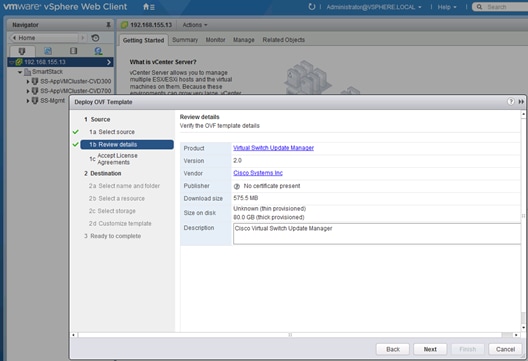Expand the SS-AppVMCluster-CVD300 cluster
Screen dimensions: 528x361
click(28, 81)
